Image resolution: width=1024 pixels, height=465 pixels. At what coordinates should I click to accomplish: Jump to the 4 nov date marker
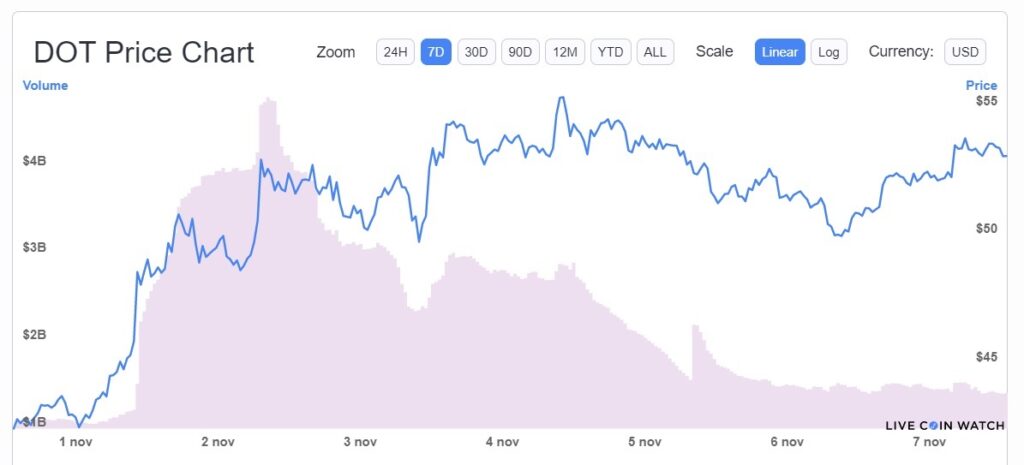point(502,442)
